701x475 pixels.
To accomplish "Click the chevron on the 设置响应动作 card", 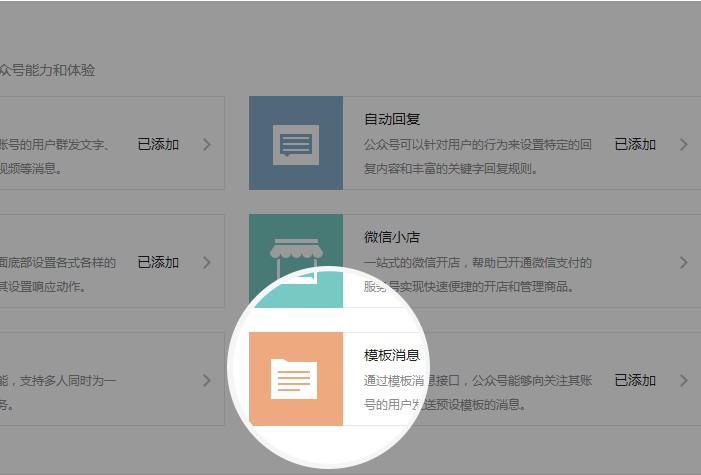I will click(206, 262).
